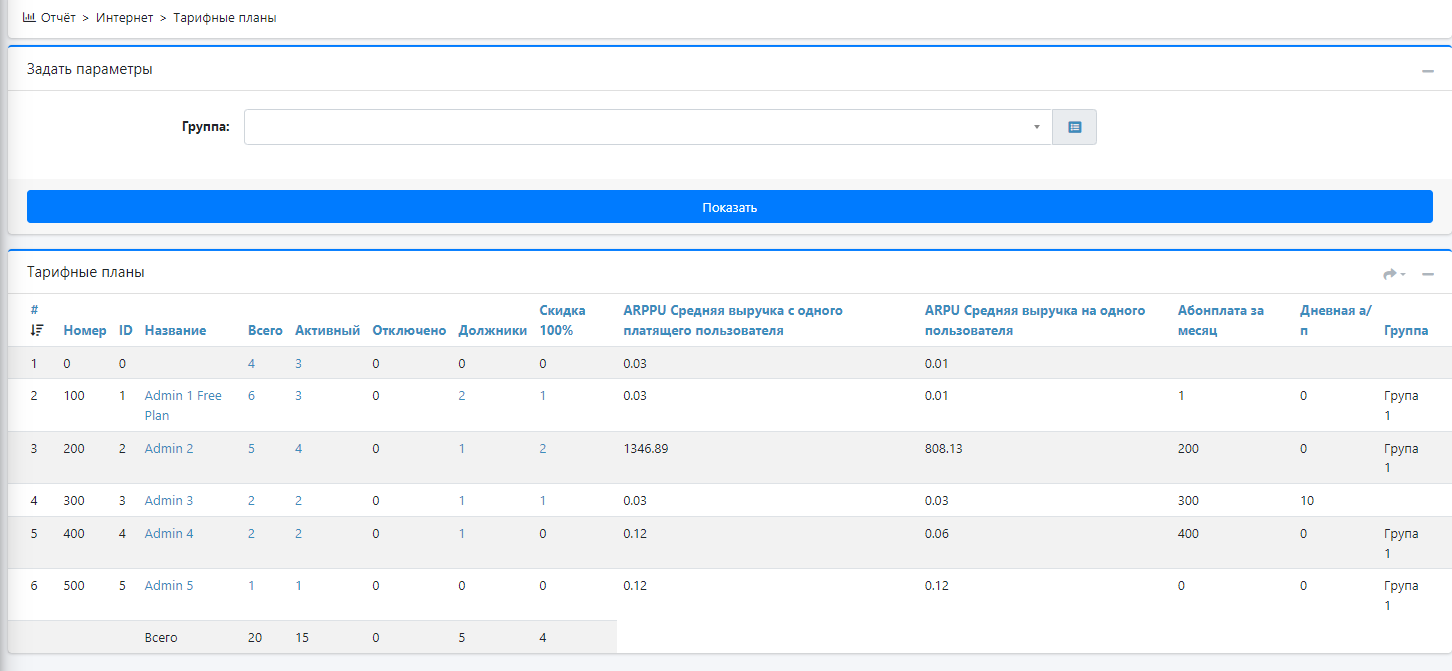This screenshot has height=671, width=1452.
Task: Open the Admin 4 tariff link
Action: pos(169,533)
